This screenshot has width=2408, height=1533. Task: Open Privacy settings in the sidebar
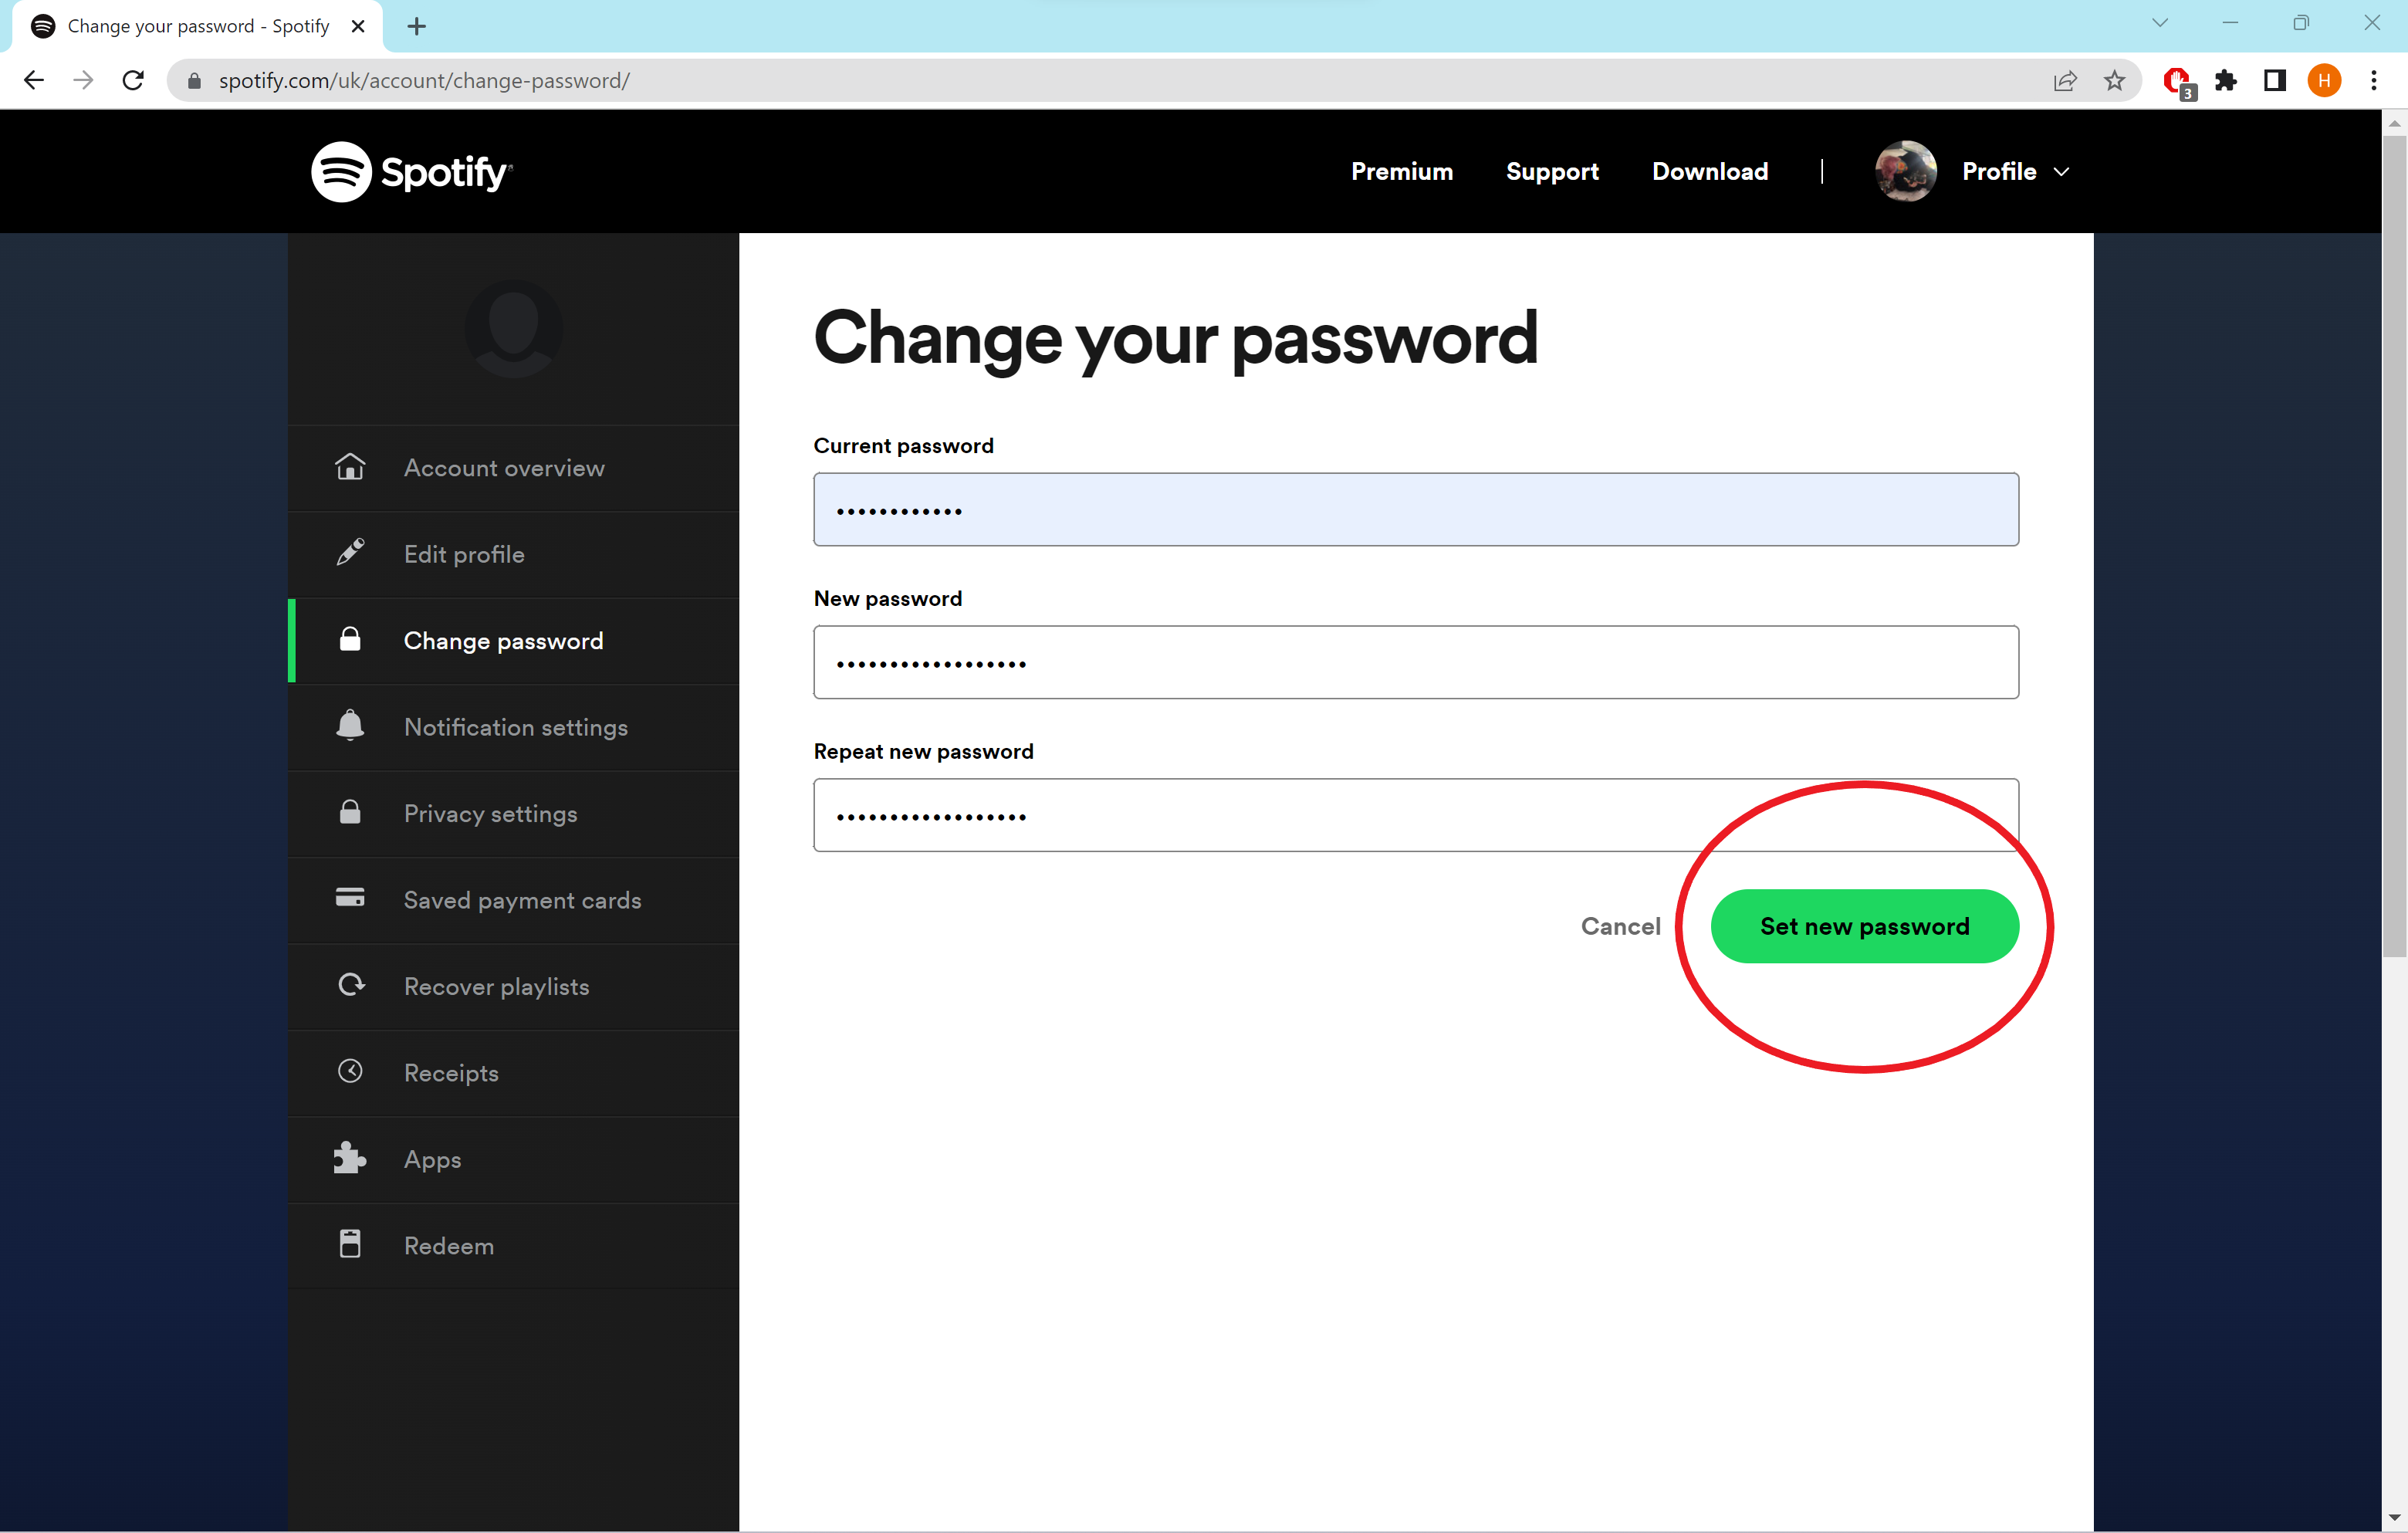coord(514,814)
